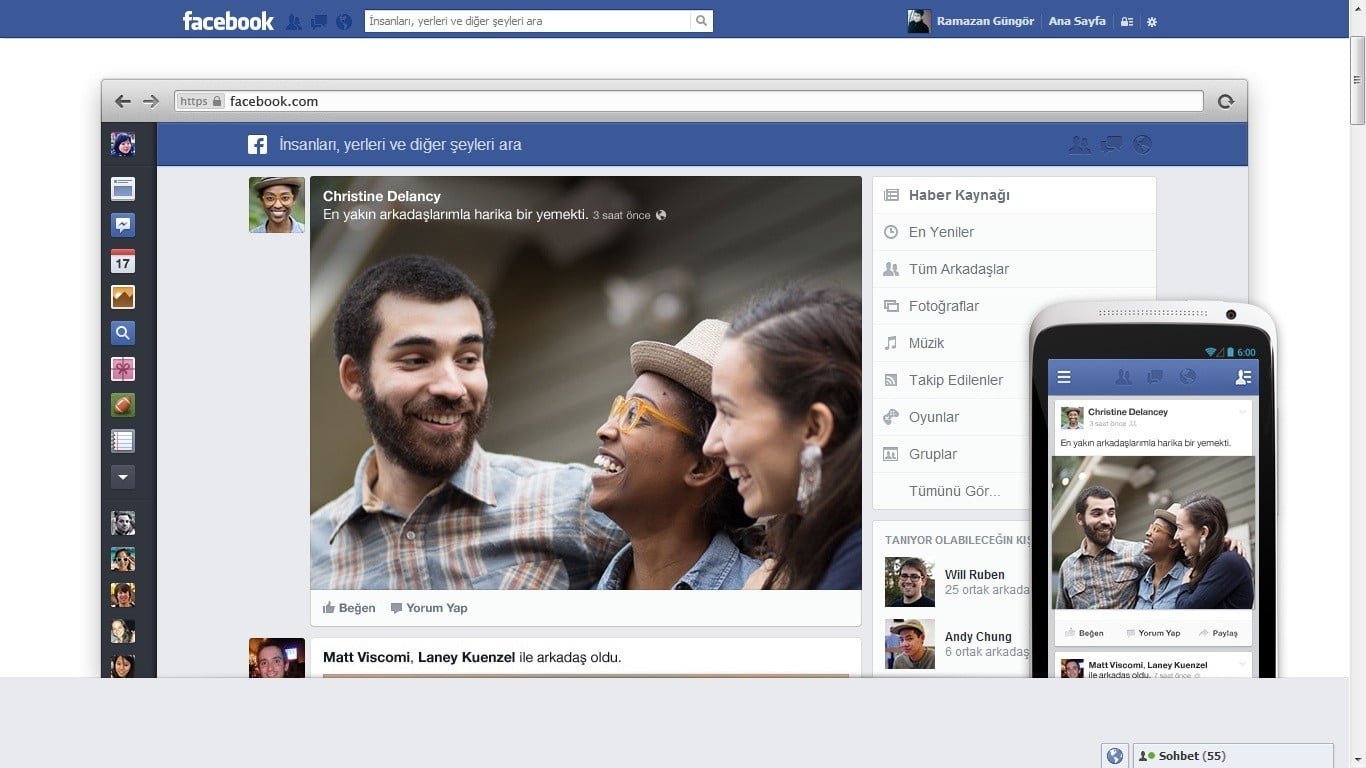Click globe icon beside Sohbet bar
This screenshot has height=768, width=1366.
click(x=1115, y=756)
